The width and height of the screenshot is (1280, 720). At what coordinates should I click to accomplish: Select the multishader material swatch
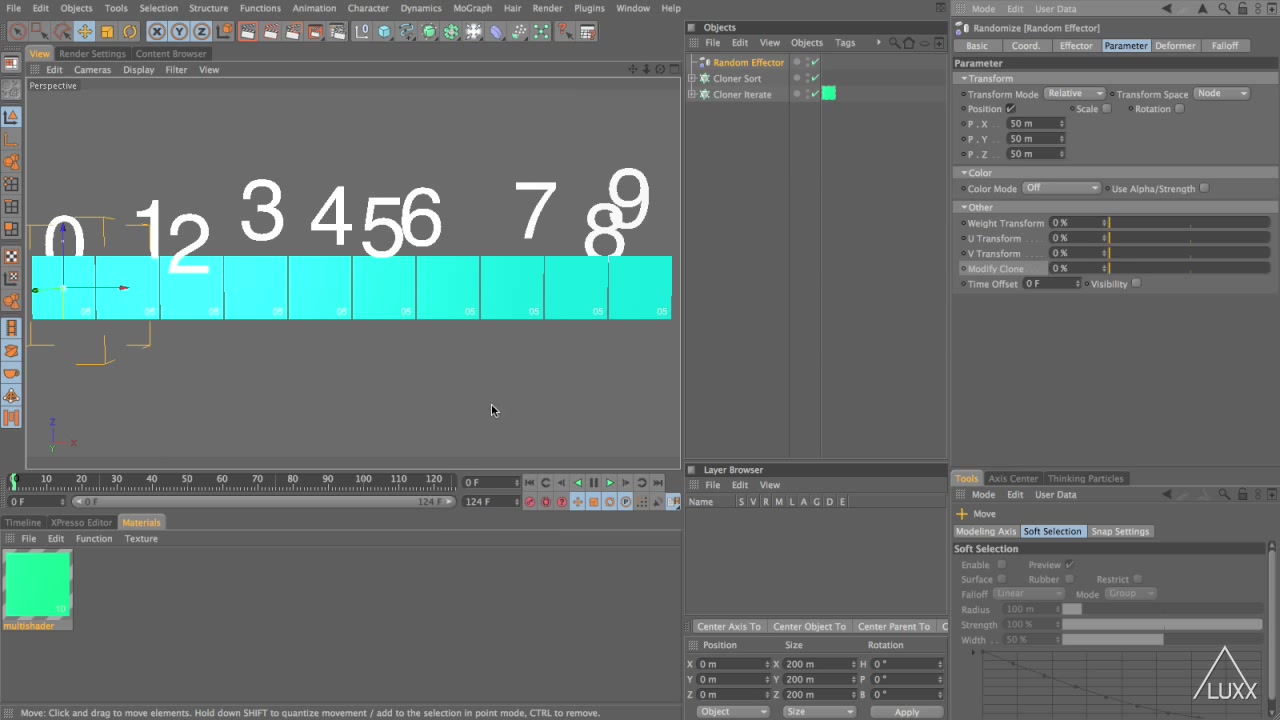(x=37, y=585)
